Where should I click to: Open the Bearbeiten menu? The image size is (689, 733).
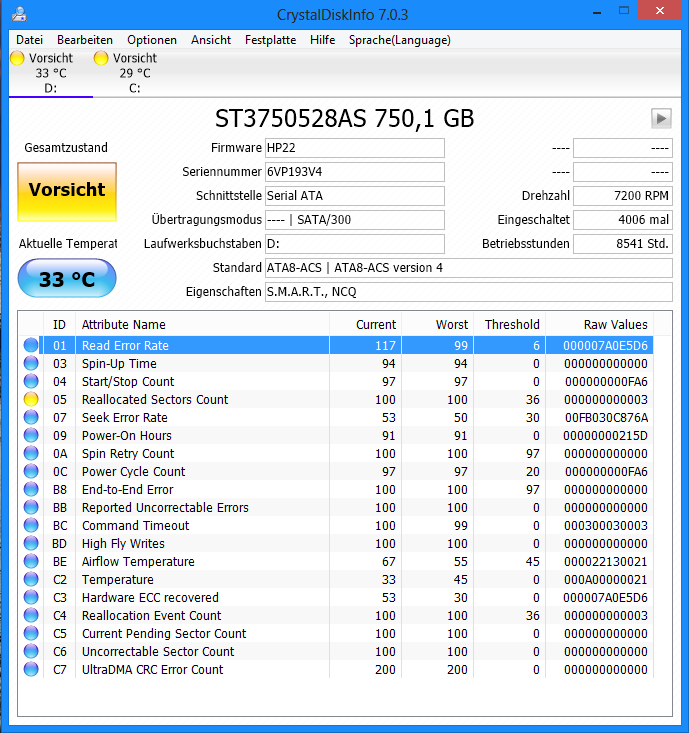point(85,40)
